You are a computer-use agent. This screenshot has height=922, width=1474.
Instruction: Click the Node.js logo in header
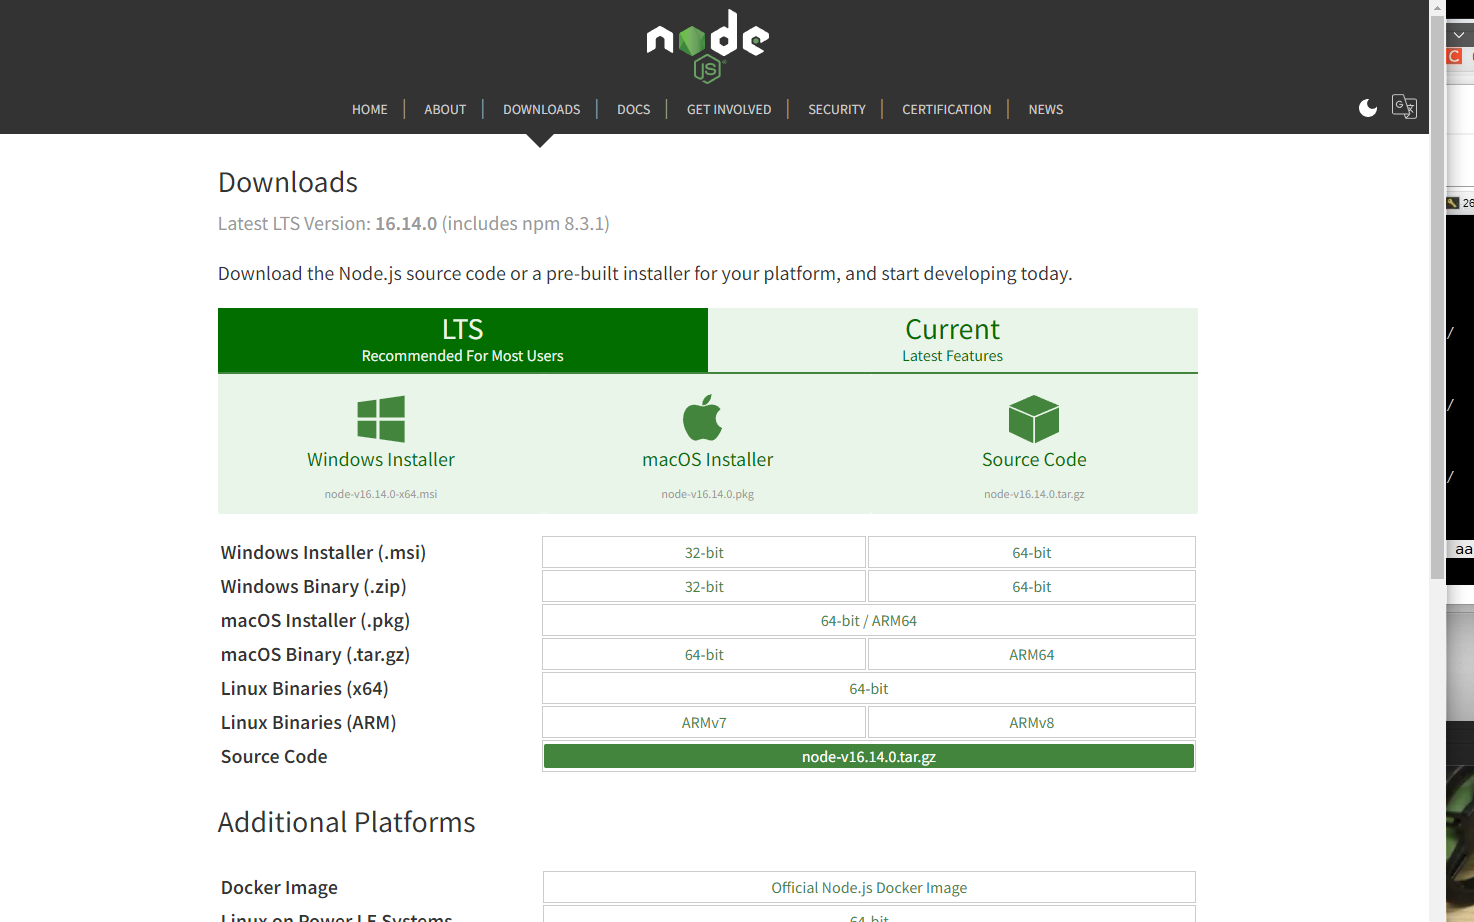pyautogui.click(x=707, y=46)
